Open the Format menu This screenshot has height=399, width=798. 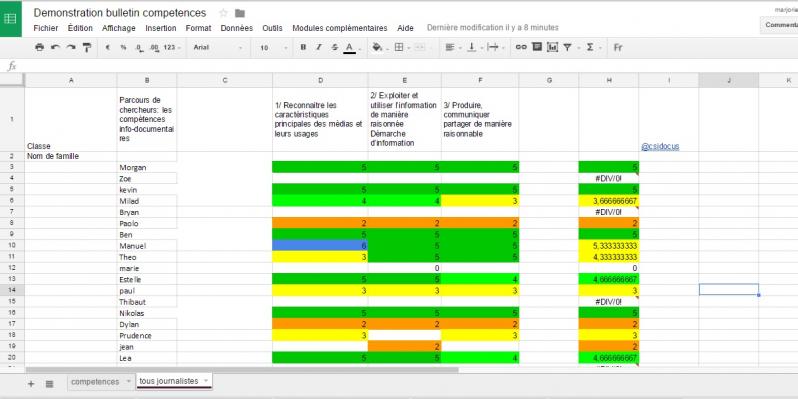coord(198,28)
